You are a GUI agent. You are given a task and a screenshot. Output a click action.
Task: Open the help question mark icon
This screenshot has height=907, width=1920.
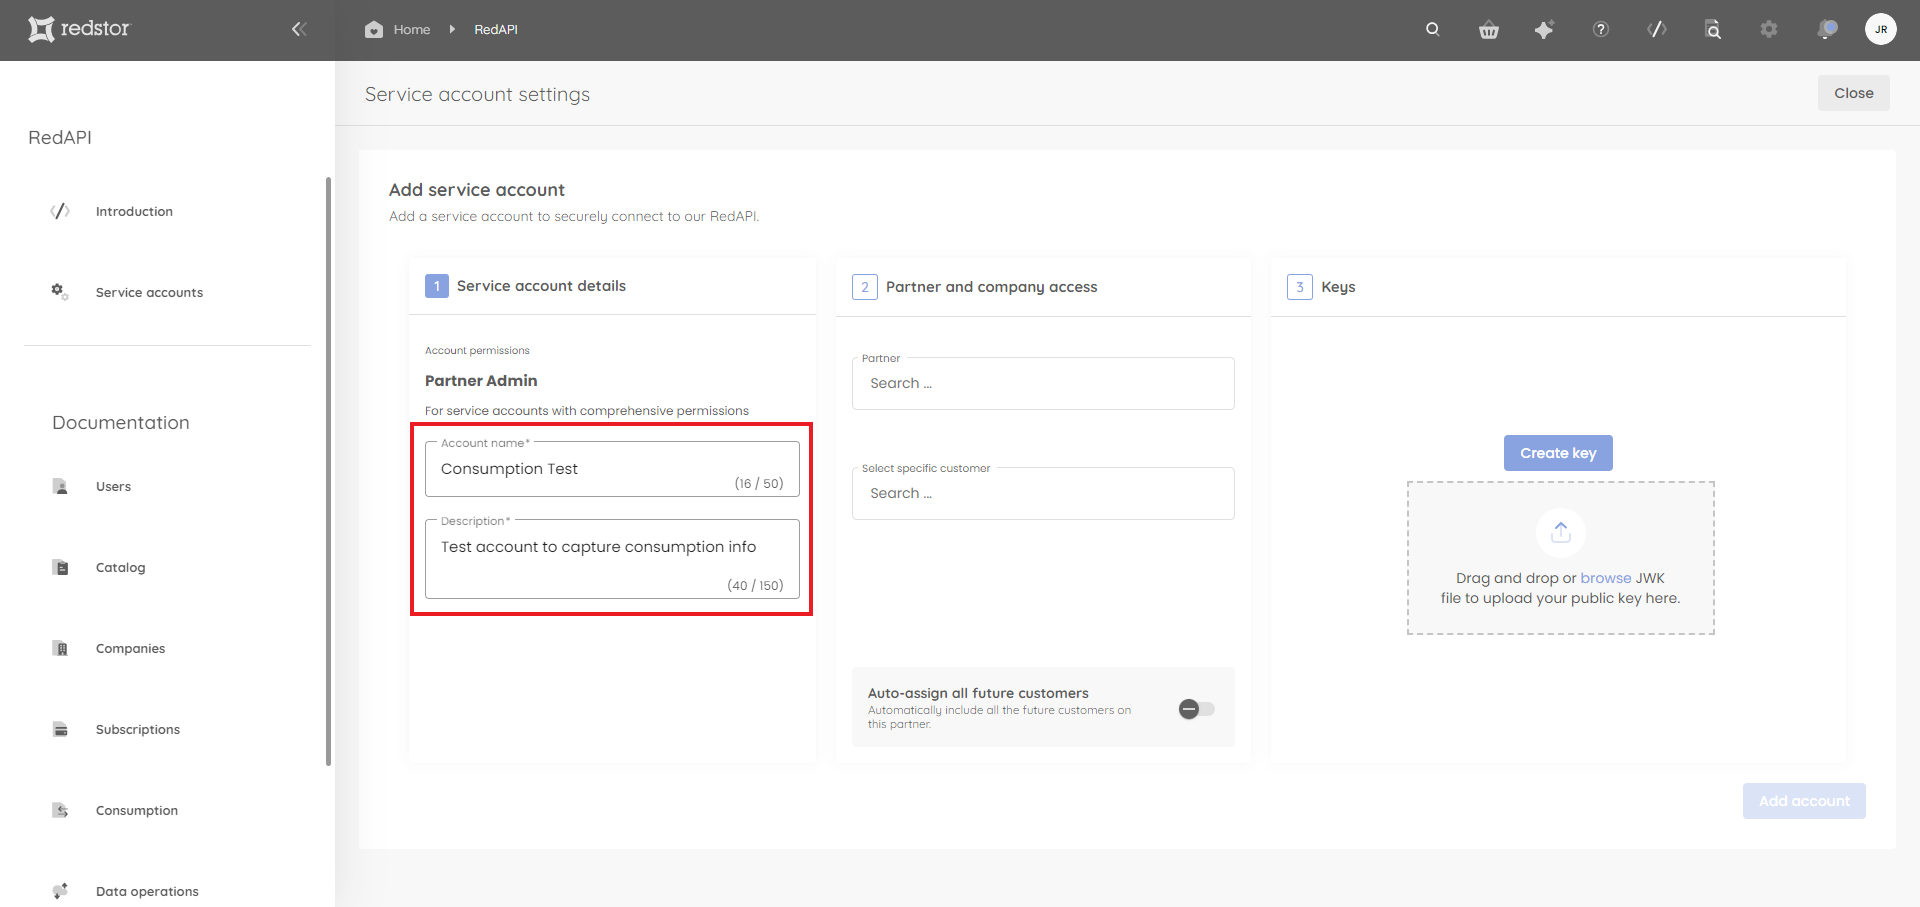(1601, 29)
